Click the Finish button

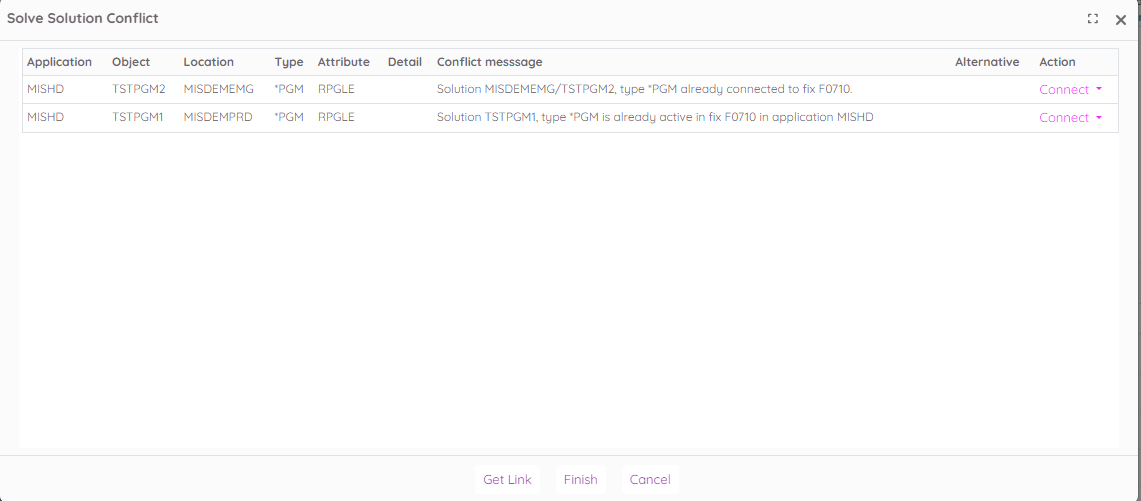(580, 480)
